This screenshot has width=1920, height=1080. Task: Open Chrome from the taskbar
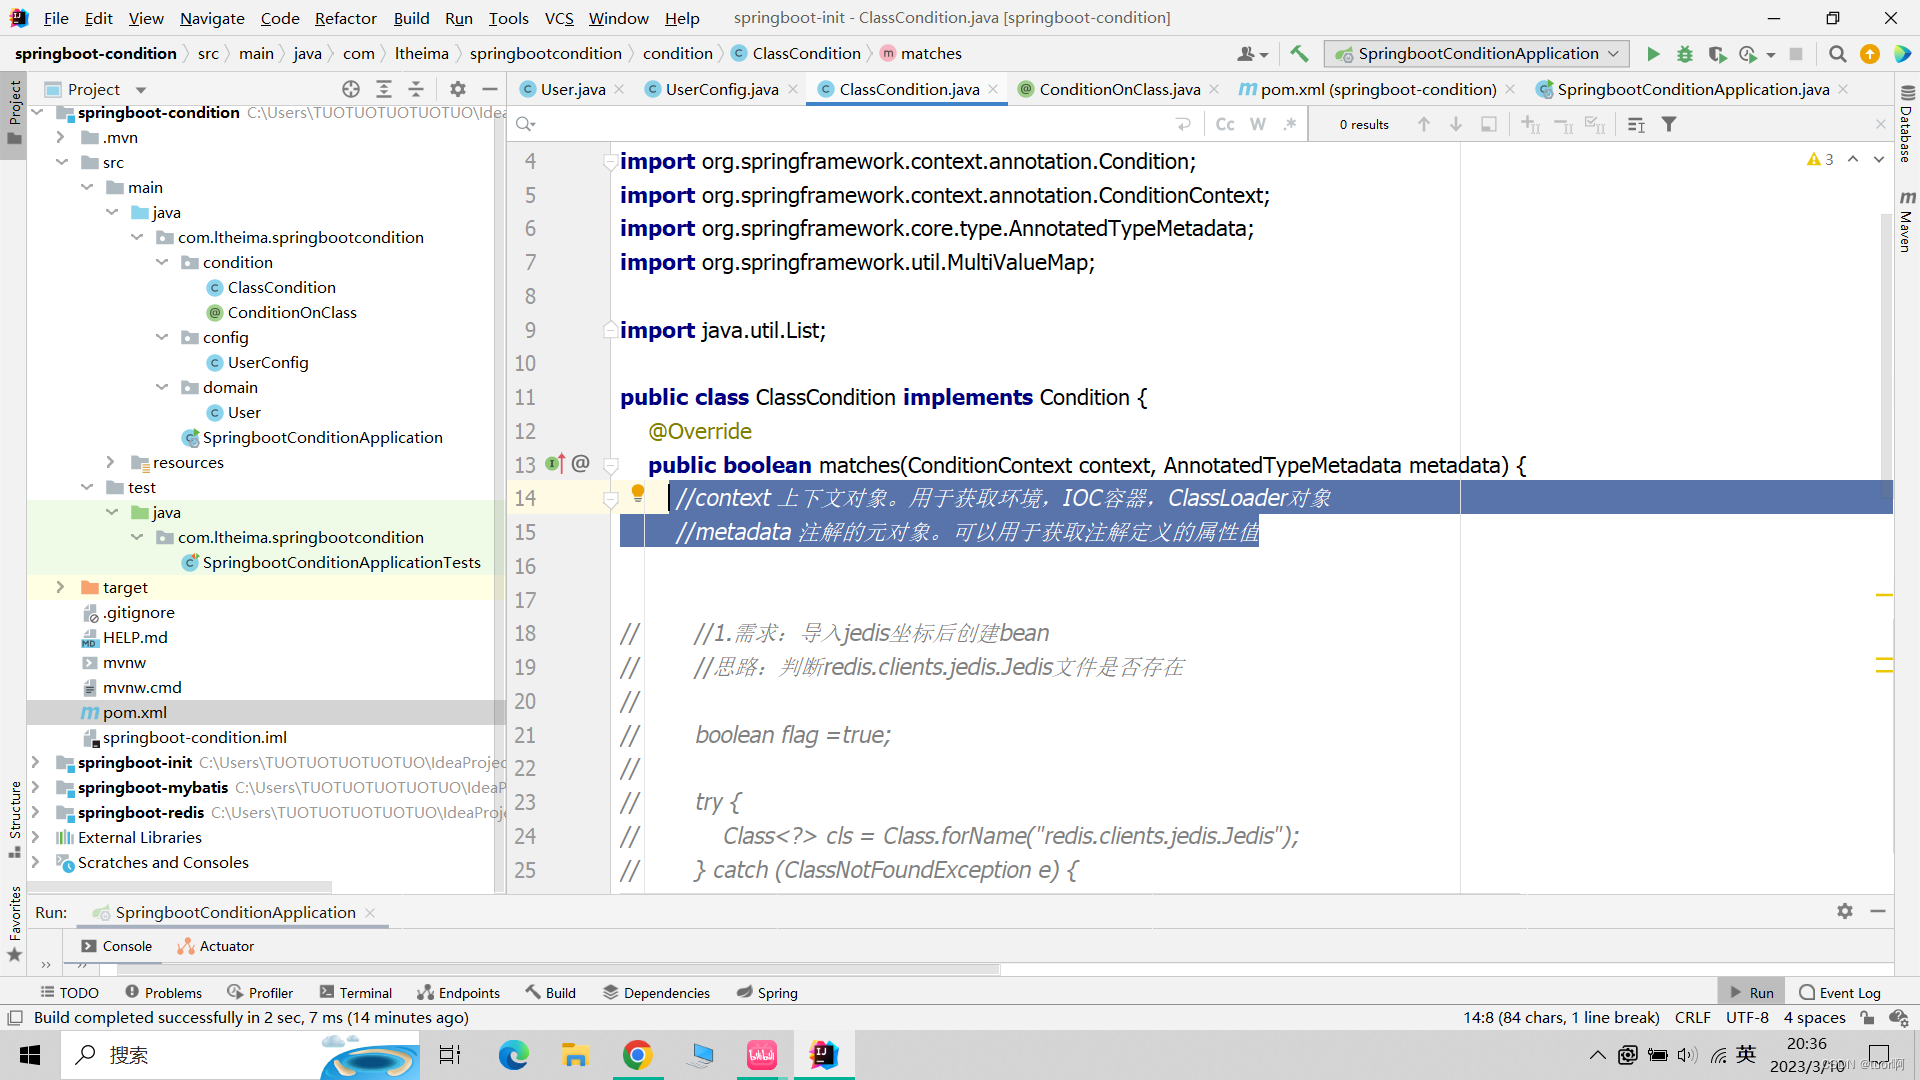[x=638, y=1055]
